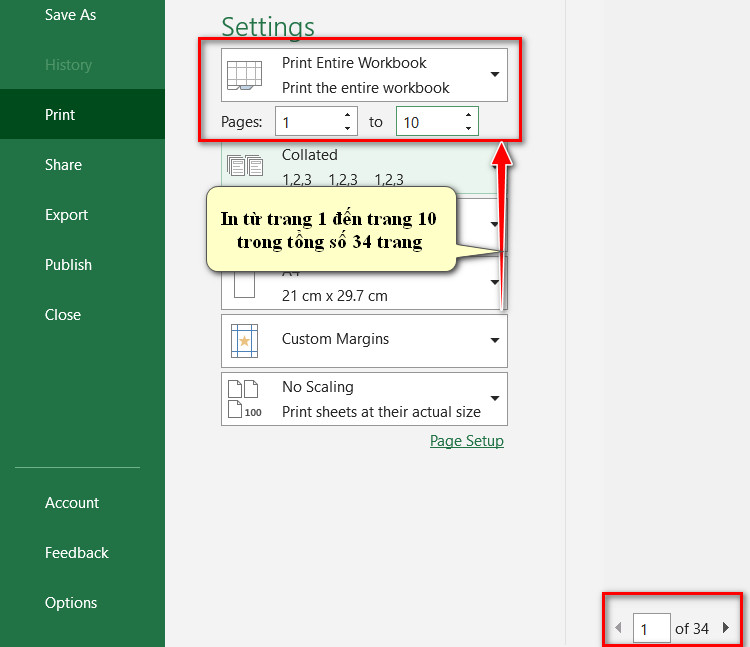Viewport: 750px width, 647px height.
Task: Go to previous preview page arrow
Action: (618, 627)
